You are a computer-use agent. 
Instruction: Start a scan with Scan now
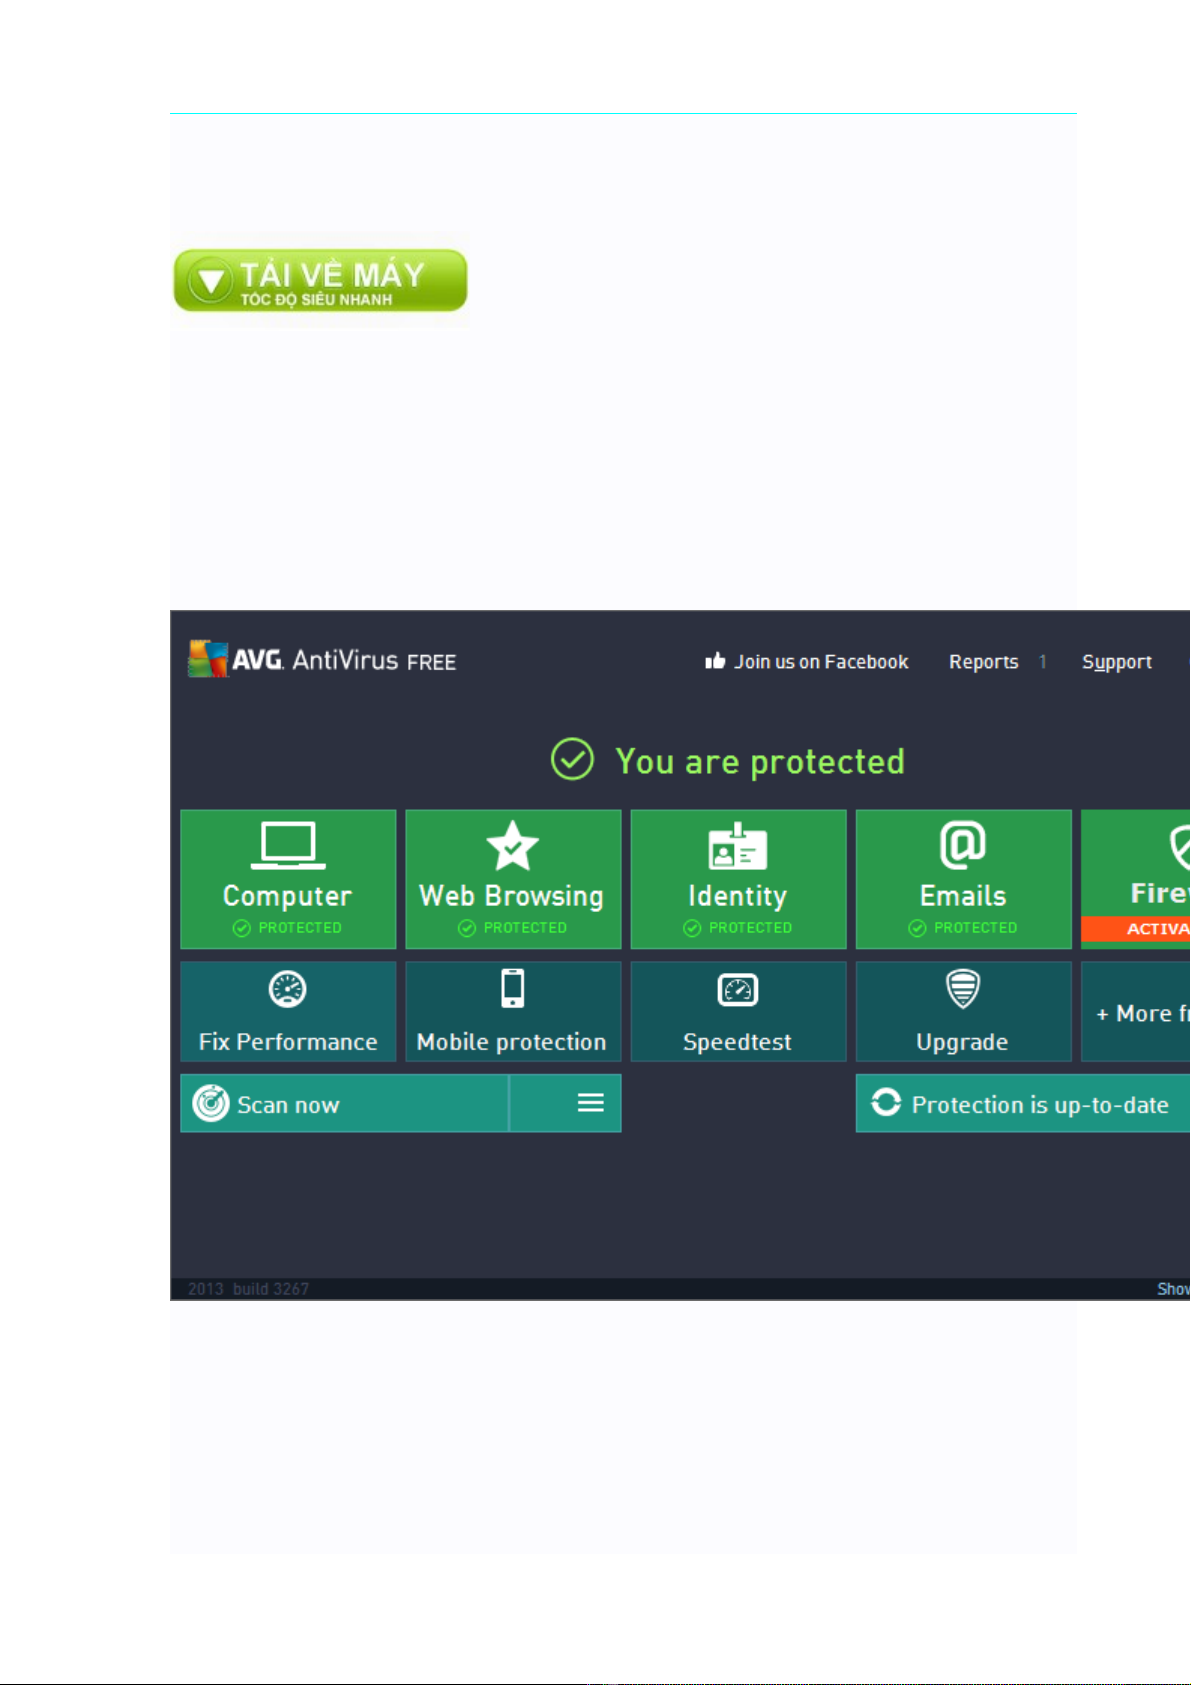click(345, 1103)
